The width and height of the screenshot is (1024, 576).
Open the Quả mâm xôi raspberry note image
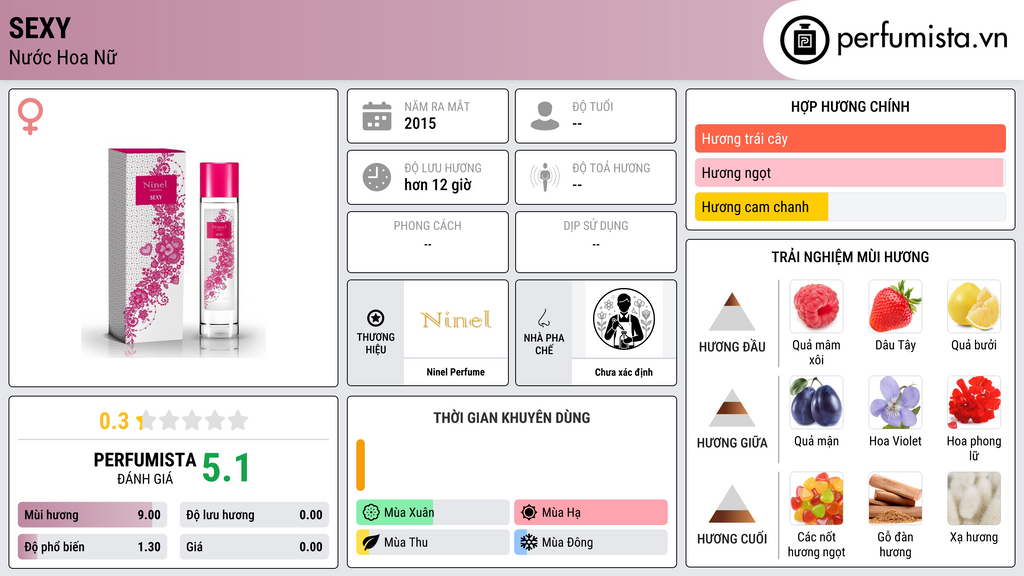coord(816,306)
